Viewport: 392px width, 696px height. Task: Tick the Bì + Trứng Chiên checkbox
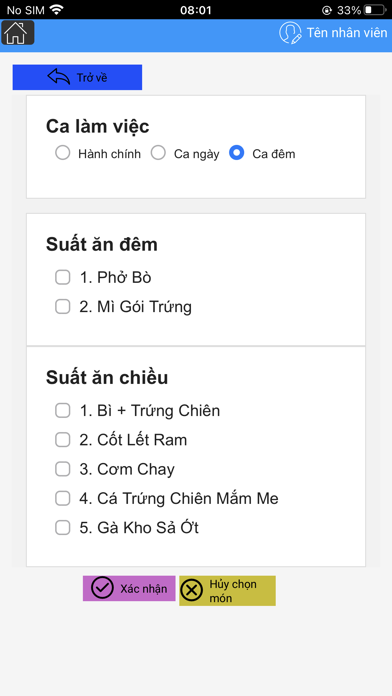click(63, 411)
